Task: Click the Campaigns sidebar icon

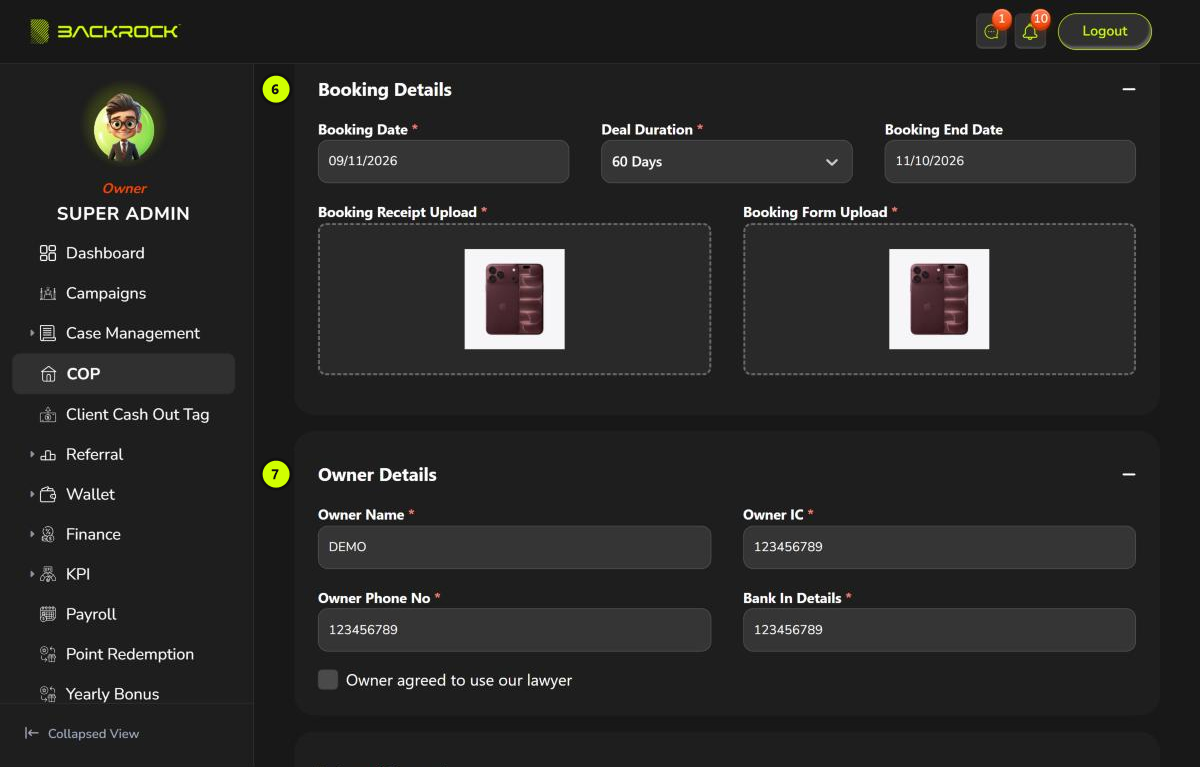Action: (48, 293)
